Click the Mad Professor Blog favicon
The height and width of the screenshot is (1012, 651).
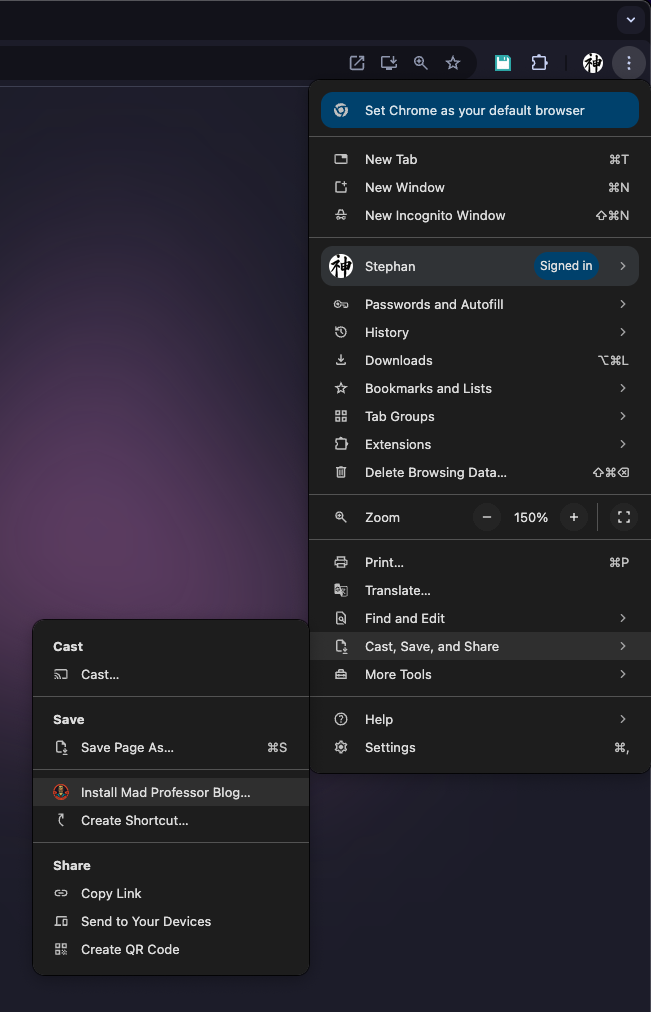[x=61, y=792]
